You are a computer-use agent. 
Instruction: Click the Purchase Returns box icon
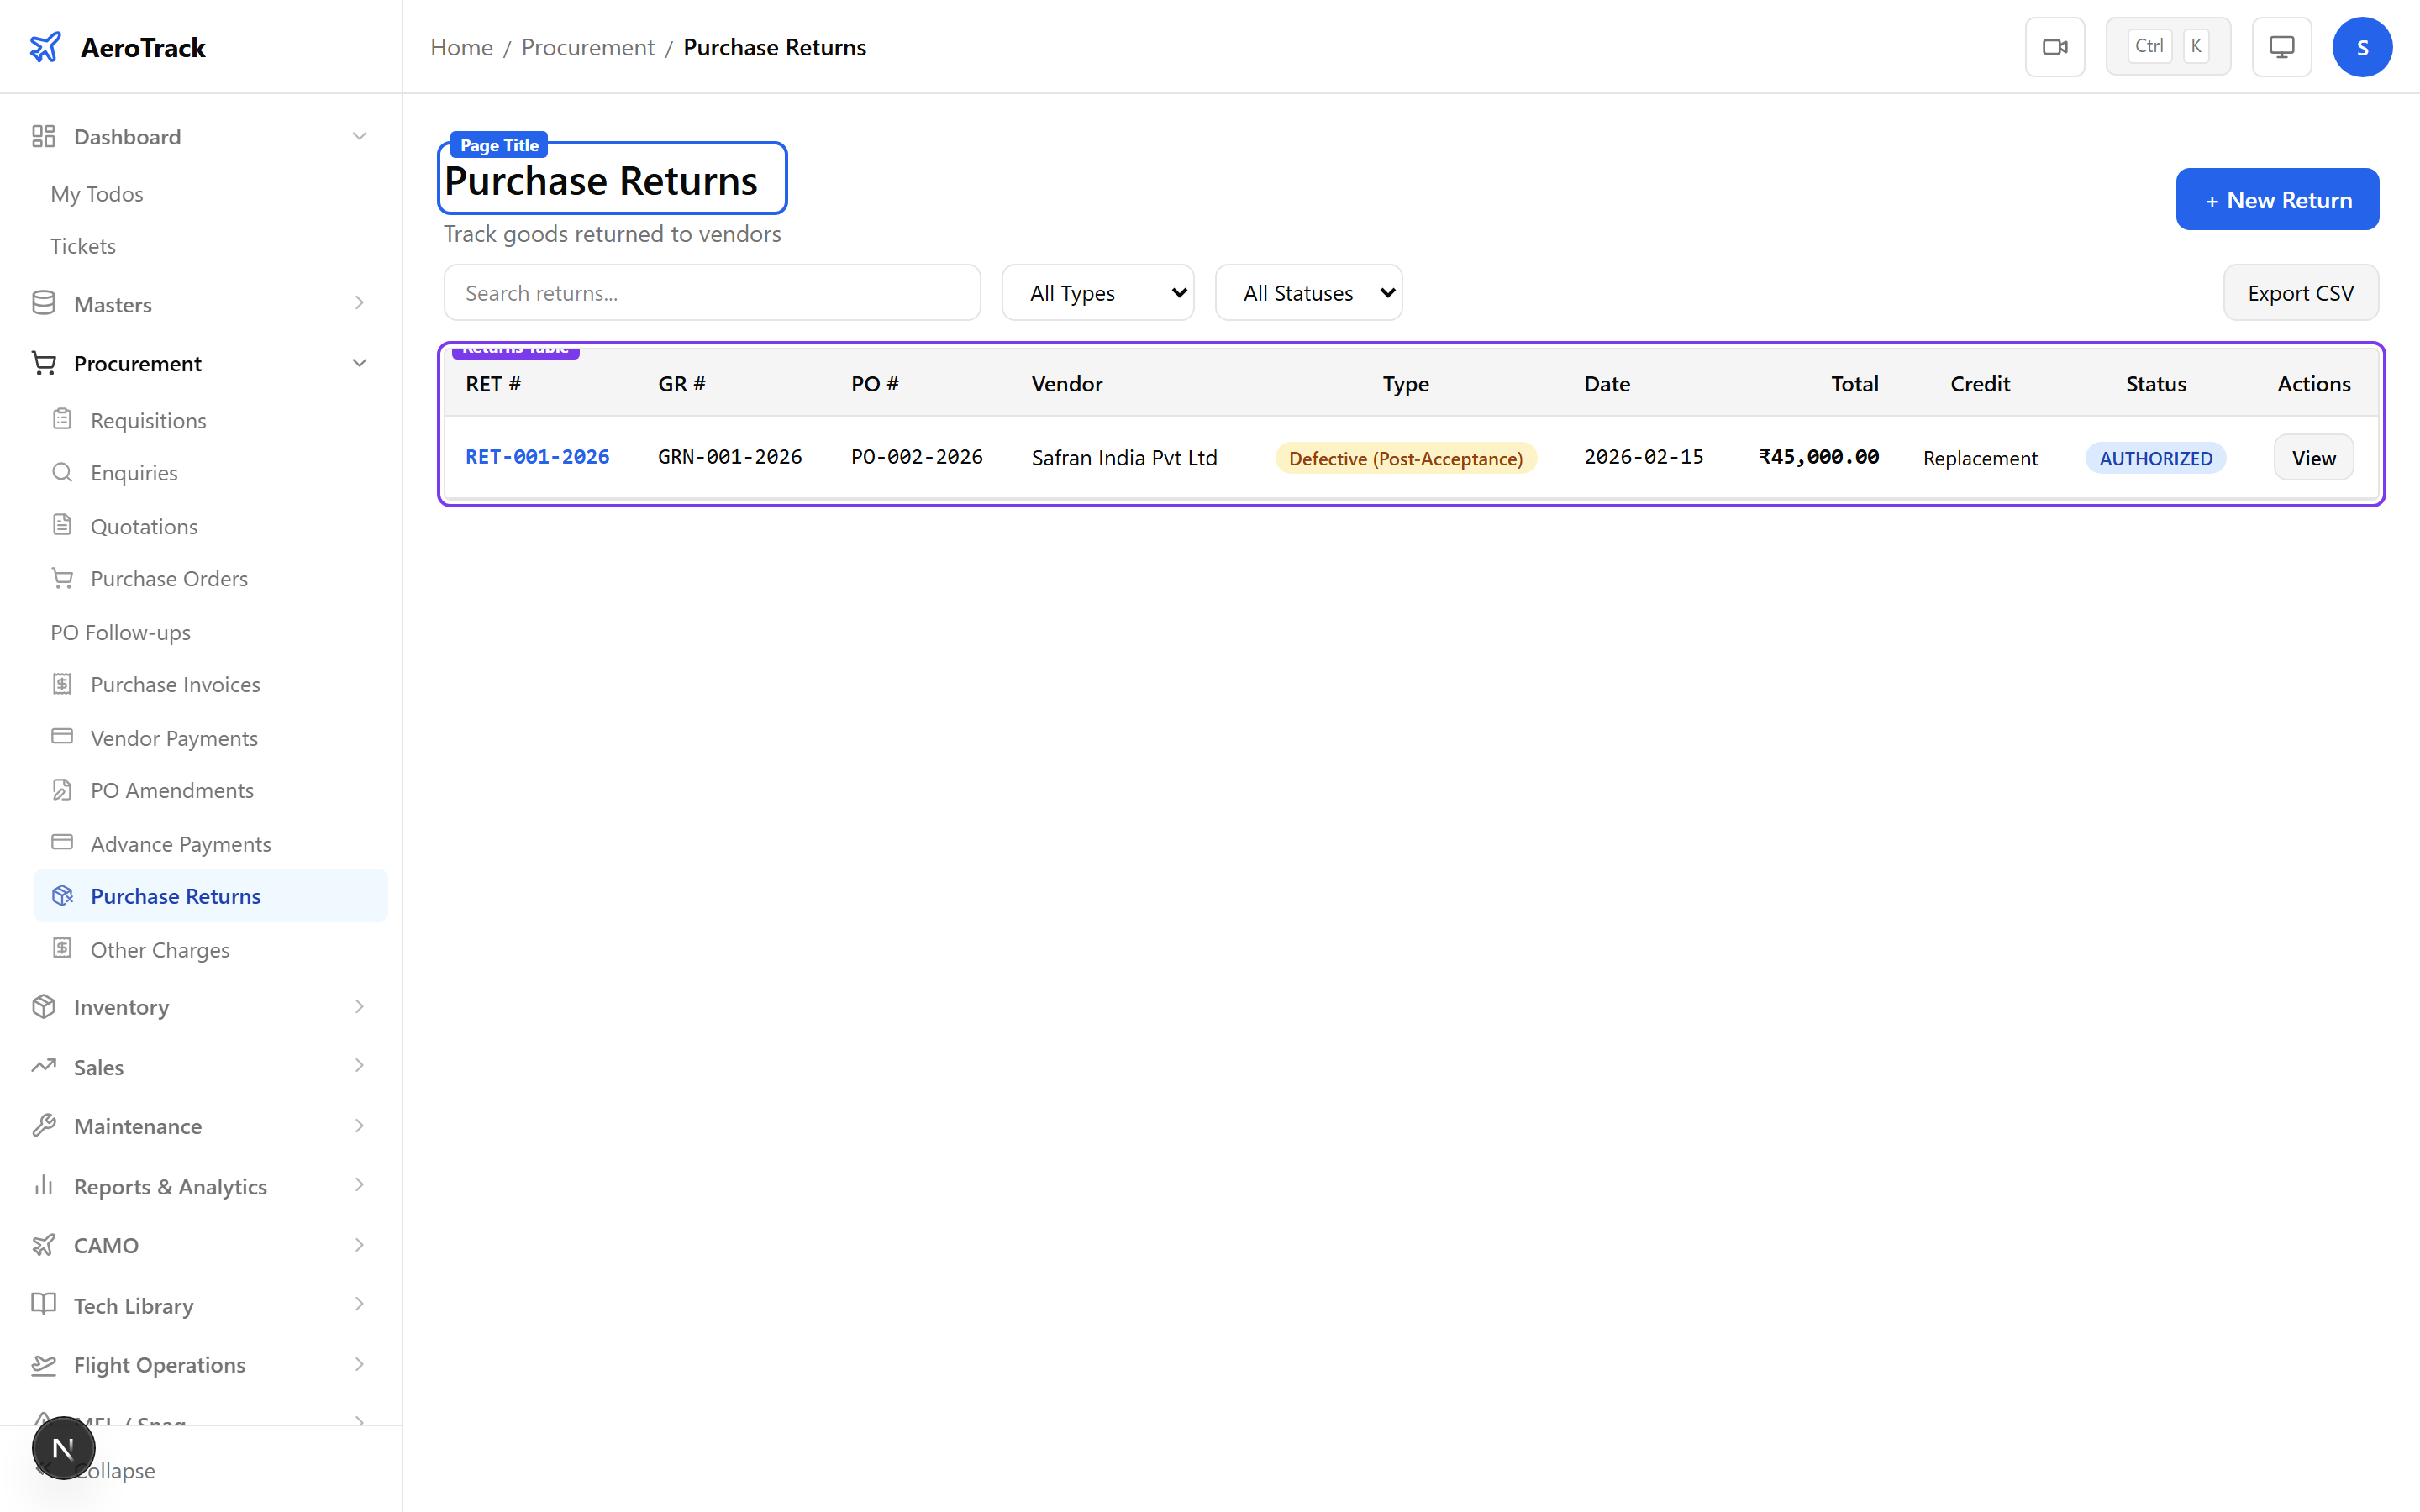[x=63, y=896]
